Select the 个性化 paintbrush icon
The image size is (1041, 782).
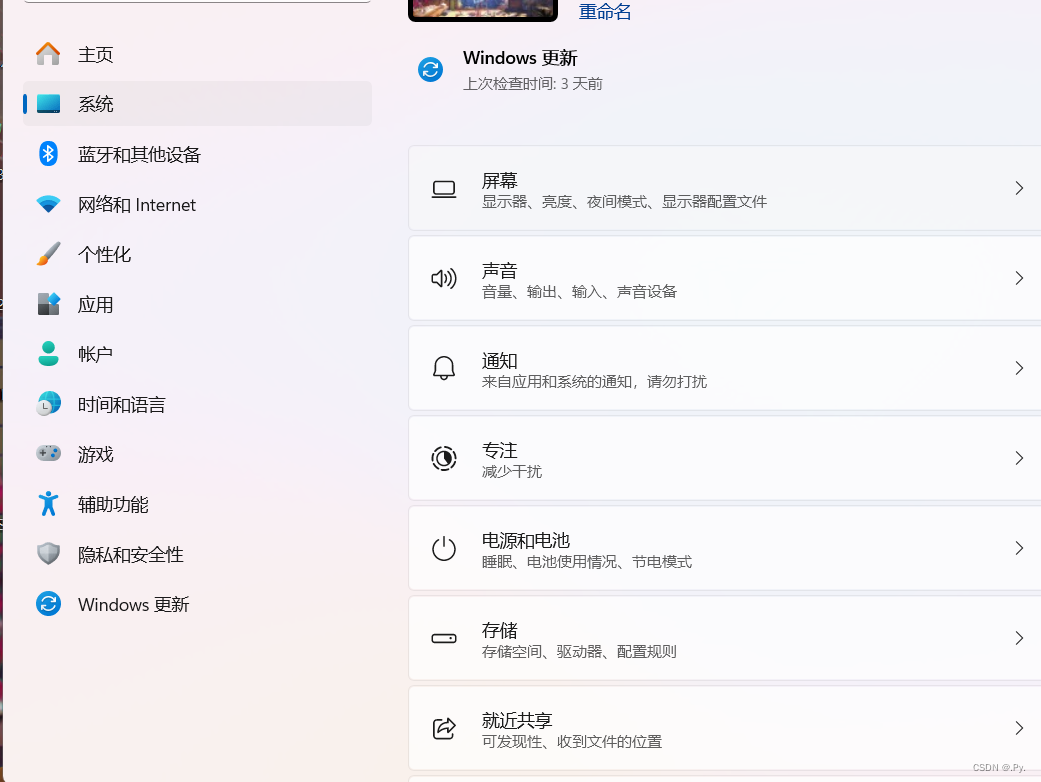click(x=48, y=254)
